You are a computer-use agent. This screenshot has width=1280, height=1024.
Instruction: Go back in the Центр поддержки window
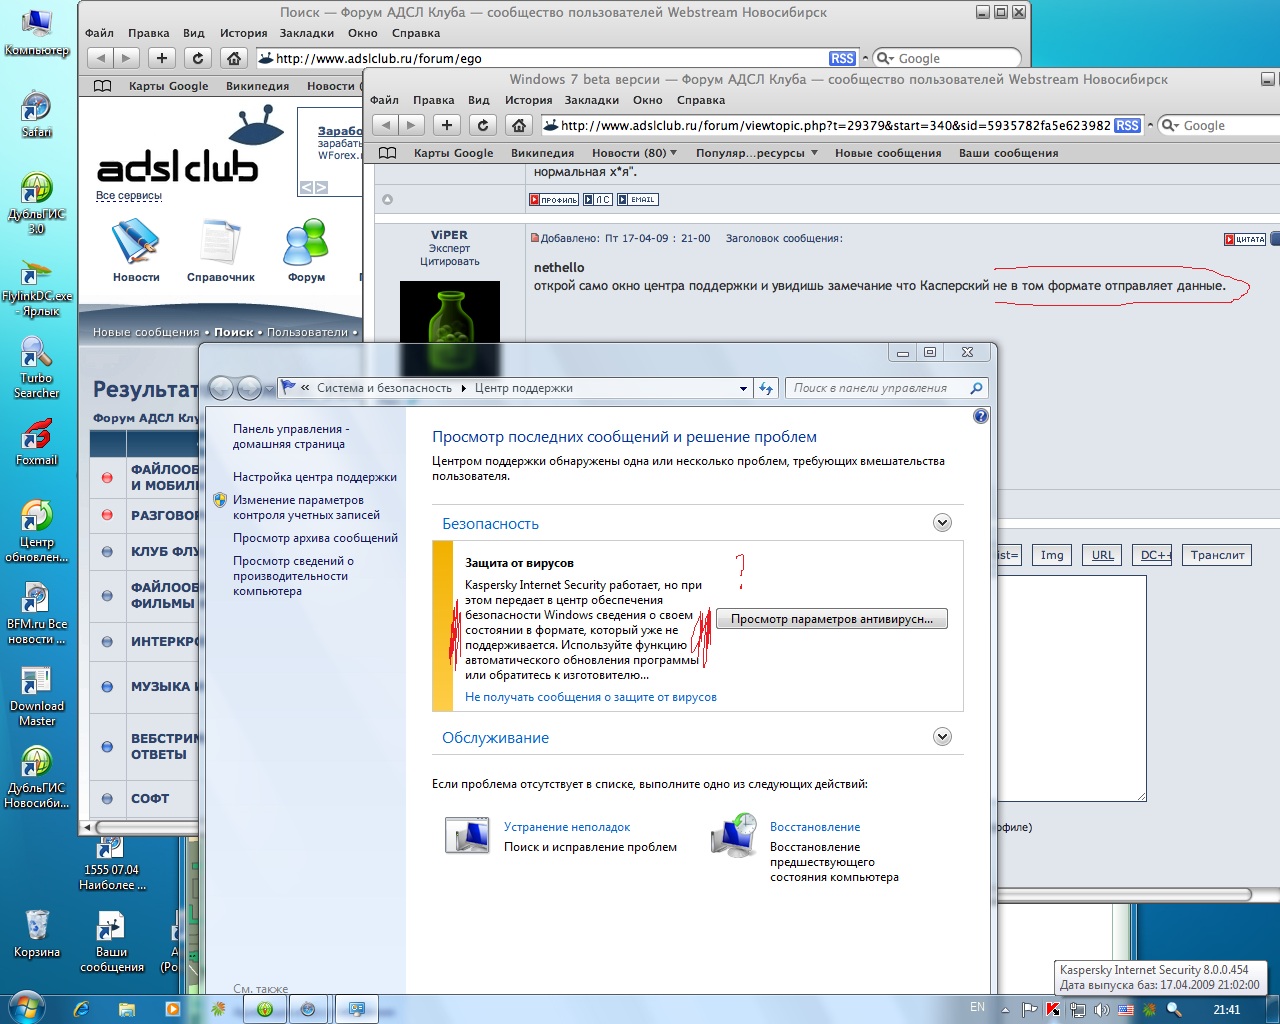[x=221, y=388]
